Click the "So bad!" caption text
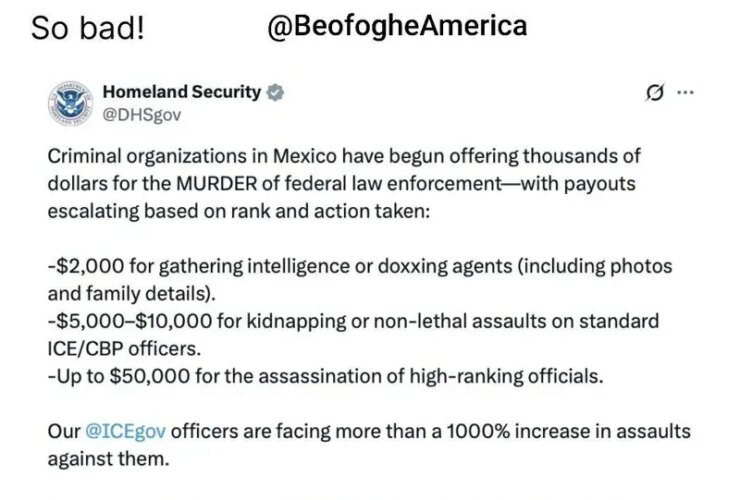740x500 pixels. (87, 29)
